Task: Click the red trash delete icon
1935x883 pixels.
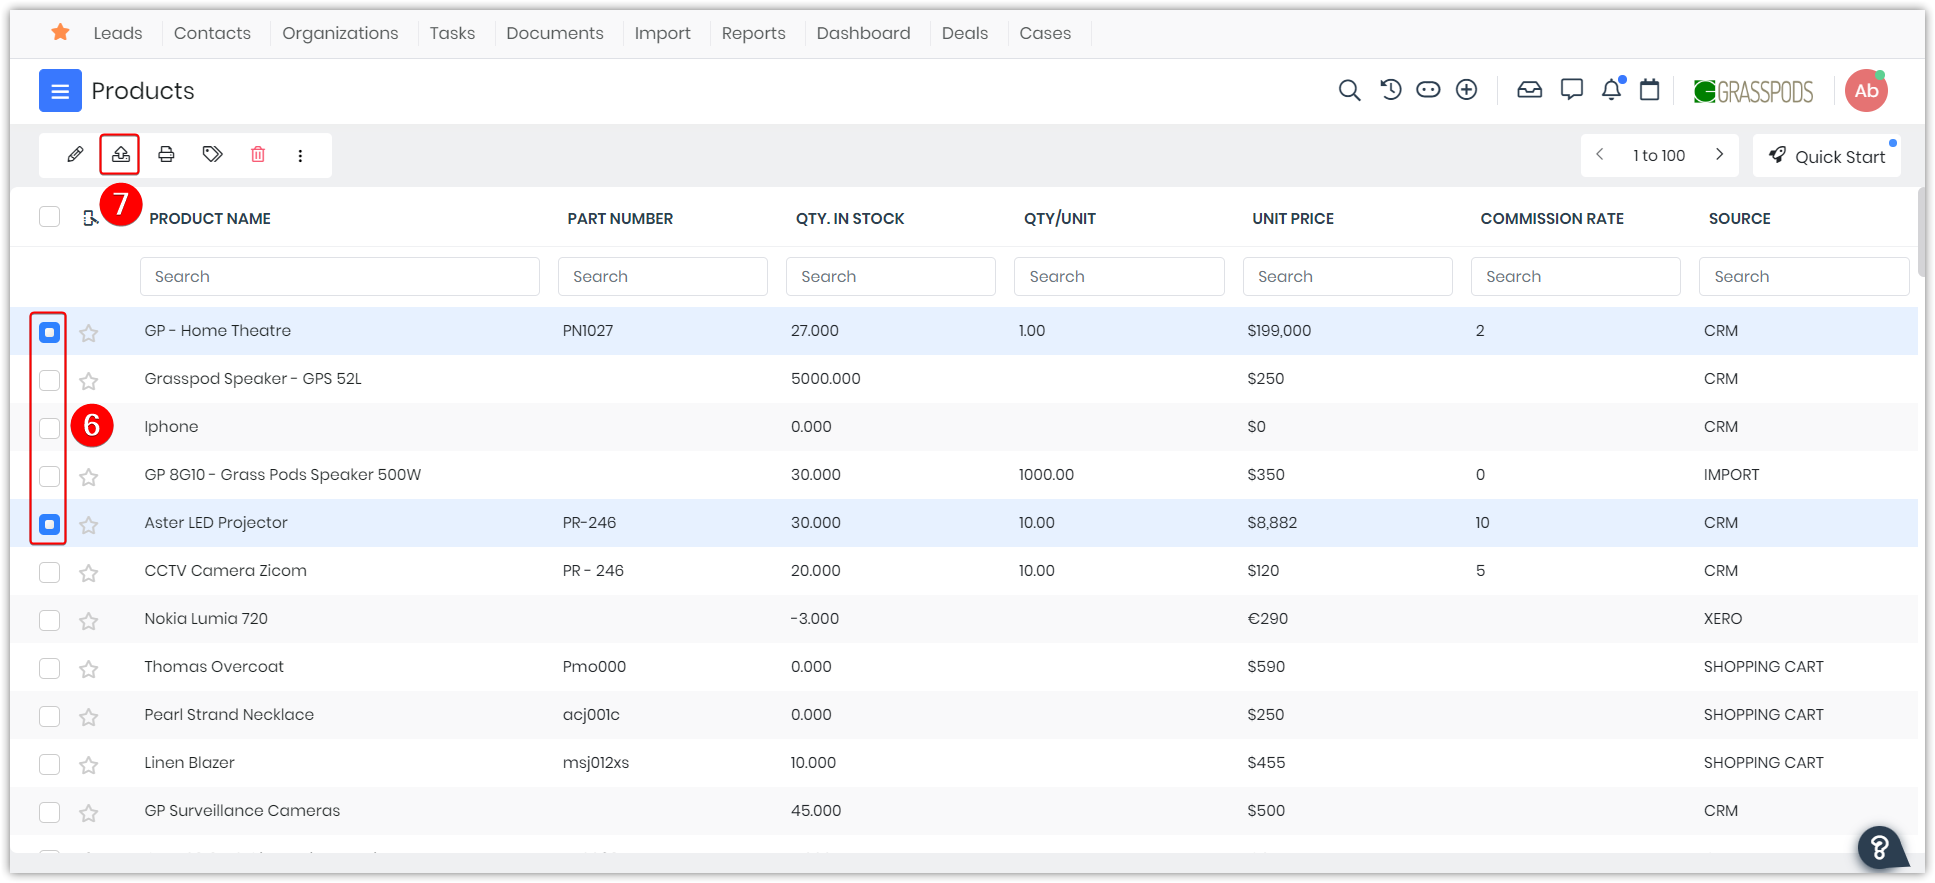Action: click(x=258, y=154)
